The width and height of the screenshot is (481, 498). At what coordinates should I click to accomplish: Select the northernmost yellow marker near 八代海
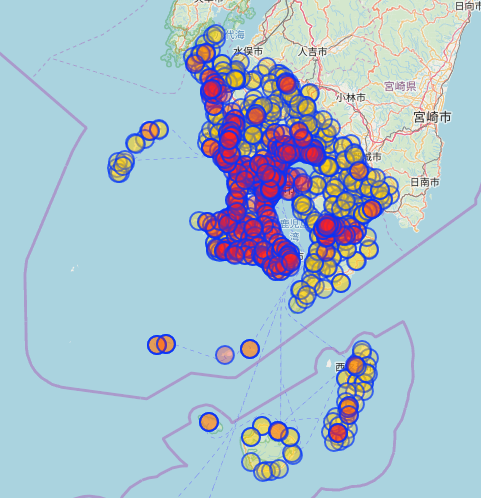[215, 35]
